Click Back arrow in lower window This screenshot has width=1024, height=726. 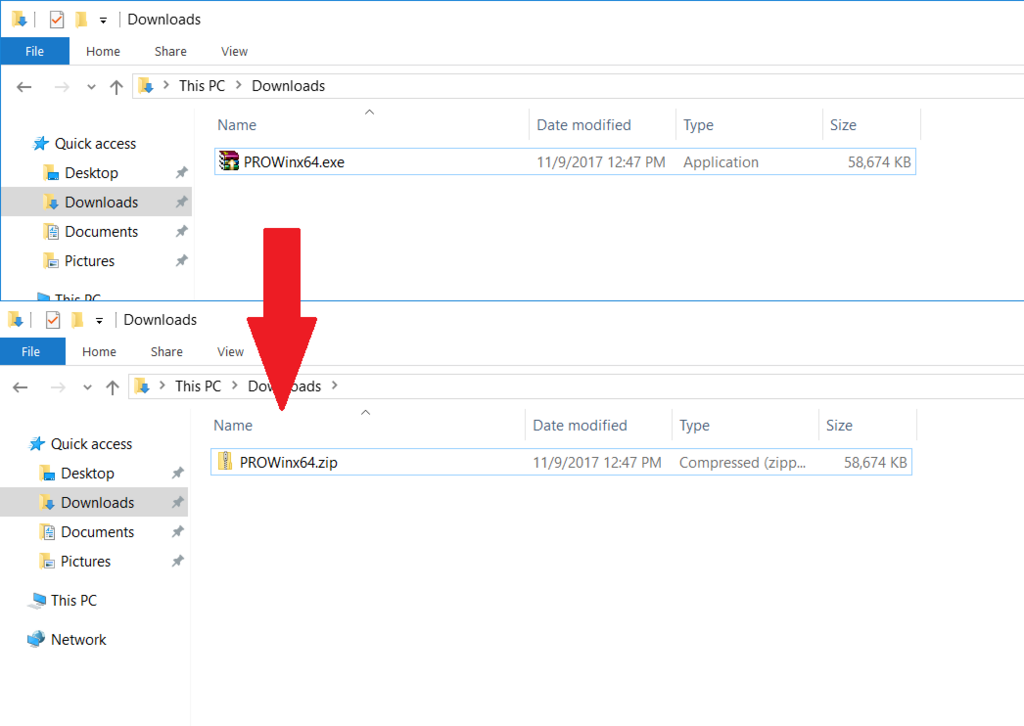20,387
